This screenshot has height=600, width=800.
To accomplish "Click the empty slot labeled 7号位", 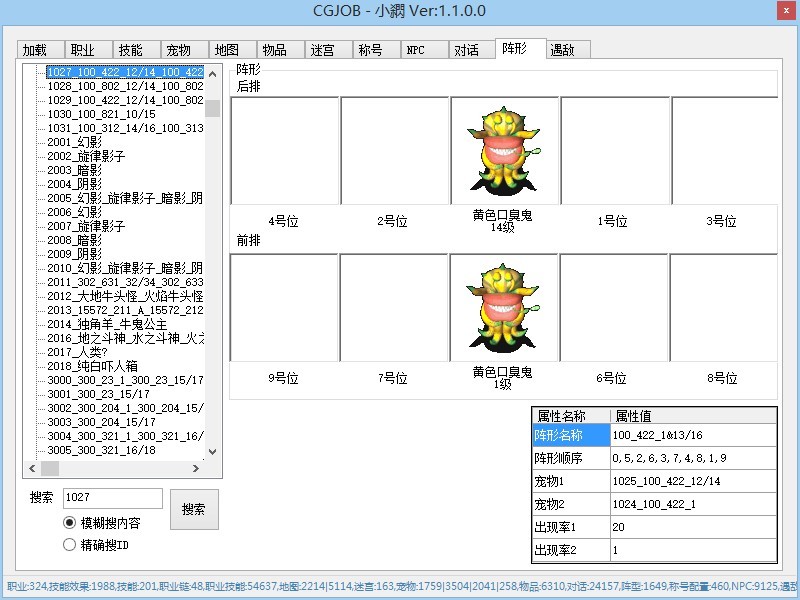I will (x=393, y=307).
